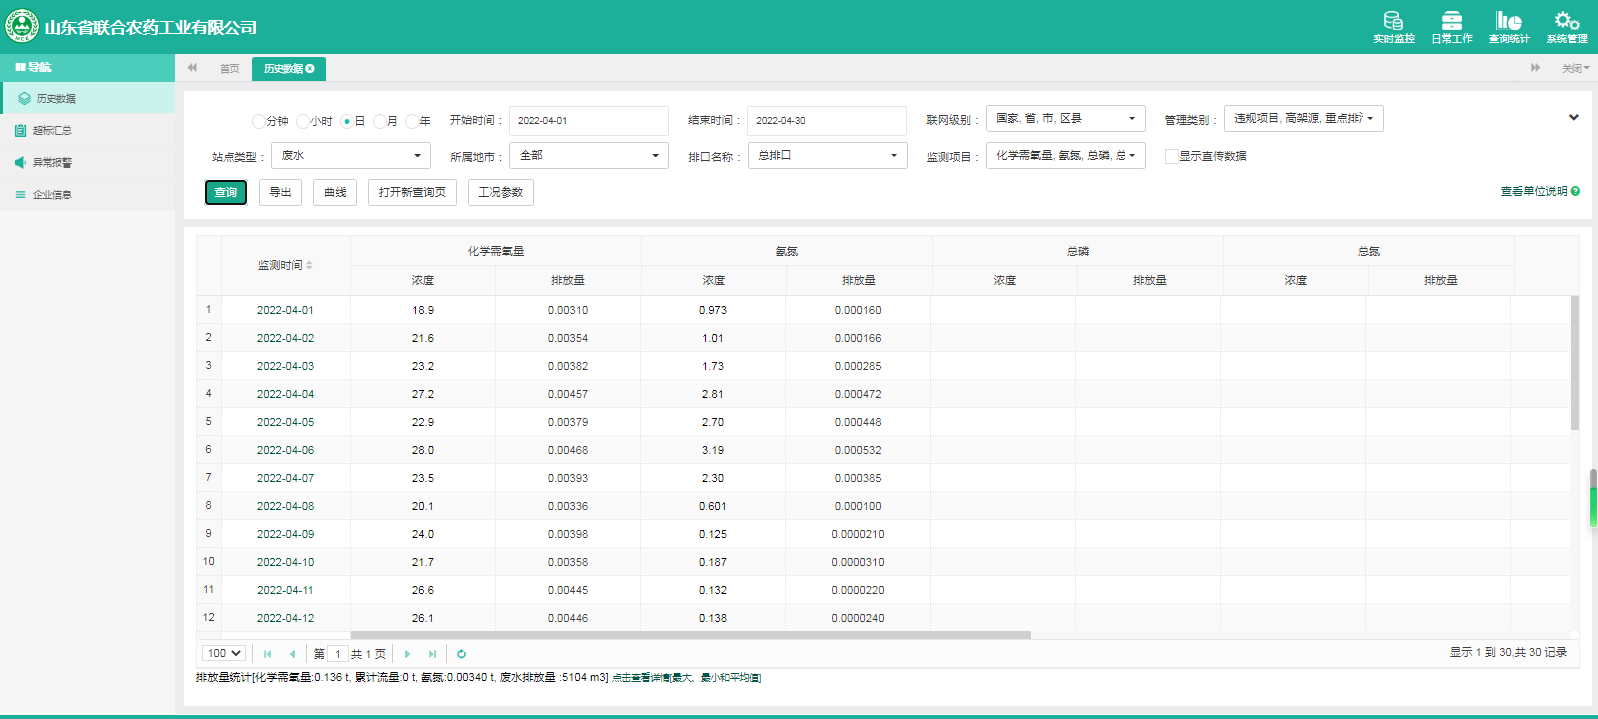Screen dimensions: 1598x719
Task: Click the 查询 button
Action: pos(226,193)
